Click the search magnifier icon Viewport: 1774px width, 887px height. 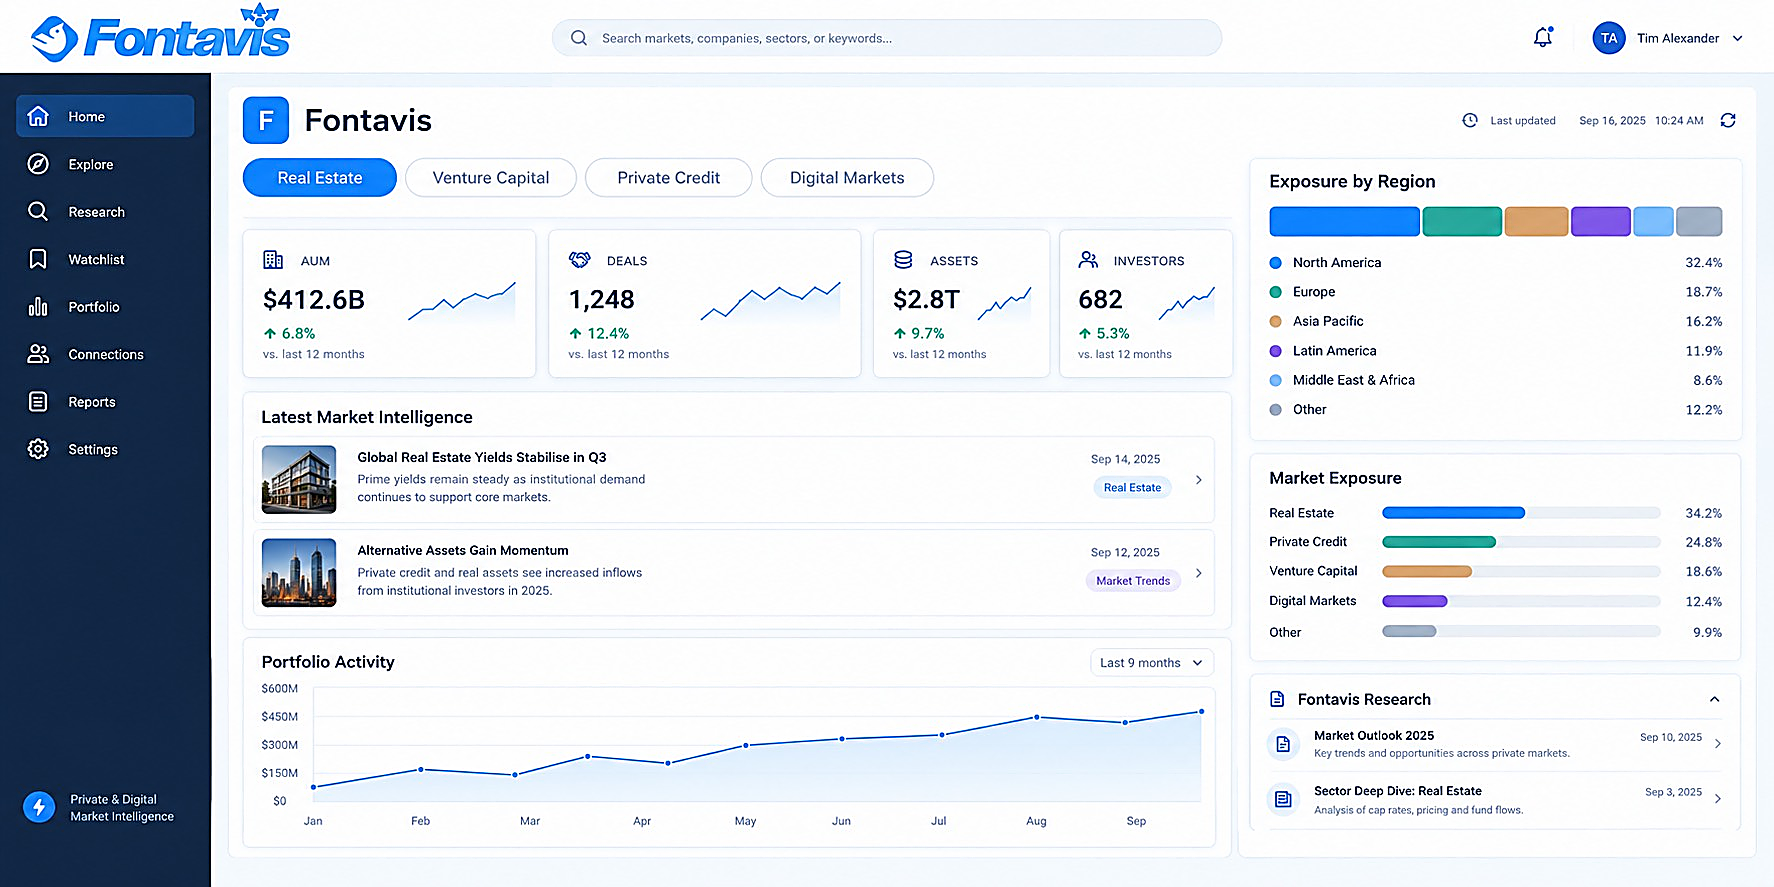click(579, 38)
